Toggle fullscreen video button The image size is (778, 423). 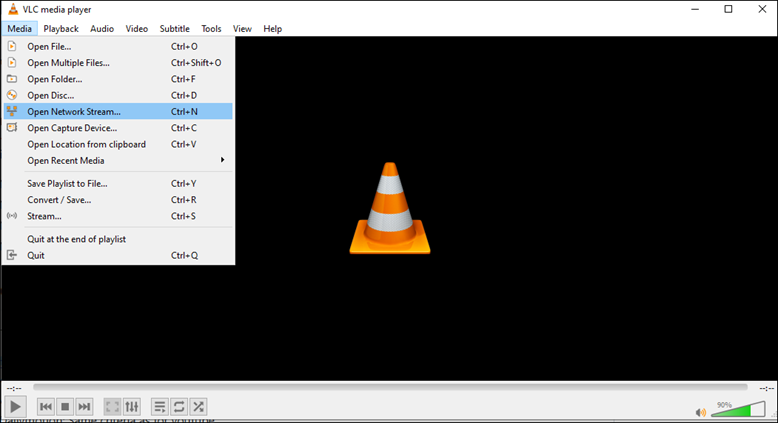[113, 407]
